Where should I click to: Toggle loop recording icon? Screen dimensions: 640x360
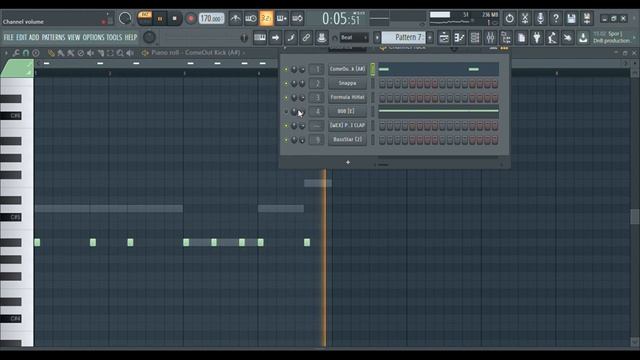click(298, 18)
